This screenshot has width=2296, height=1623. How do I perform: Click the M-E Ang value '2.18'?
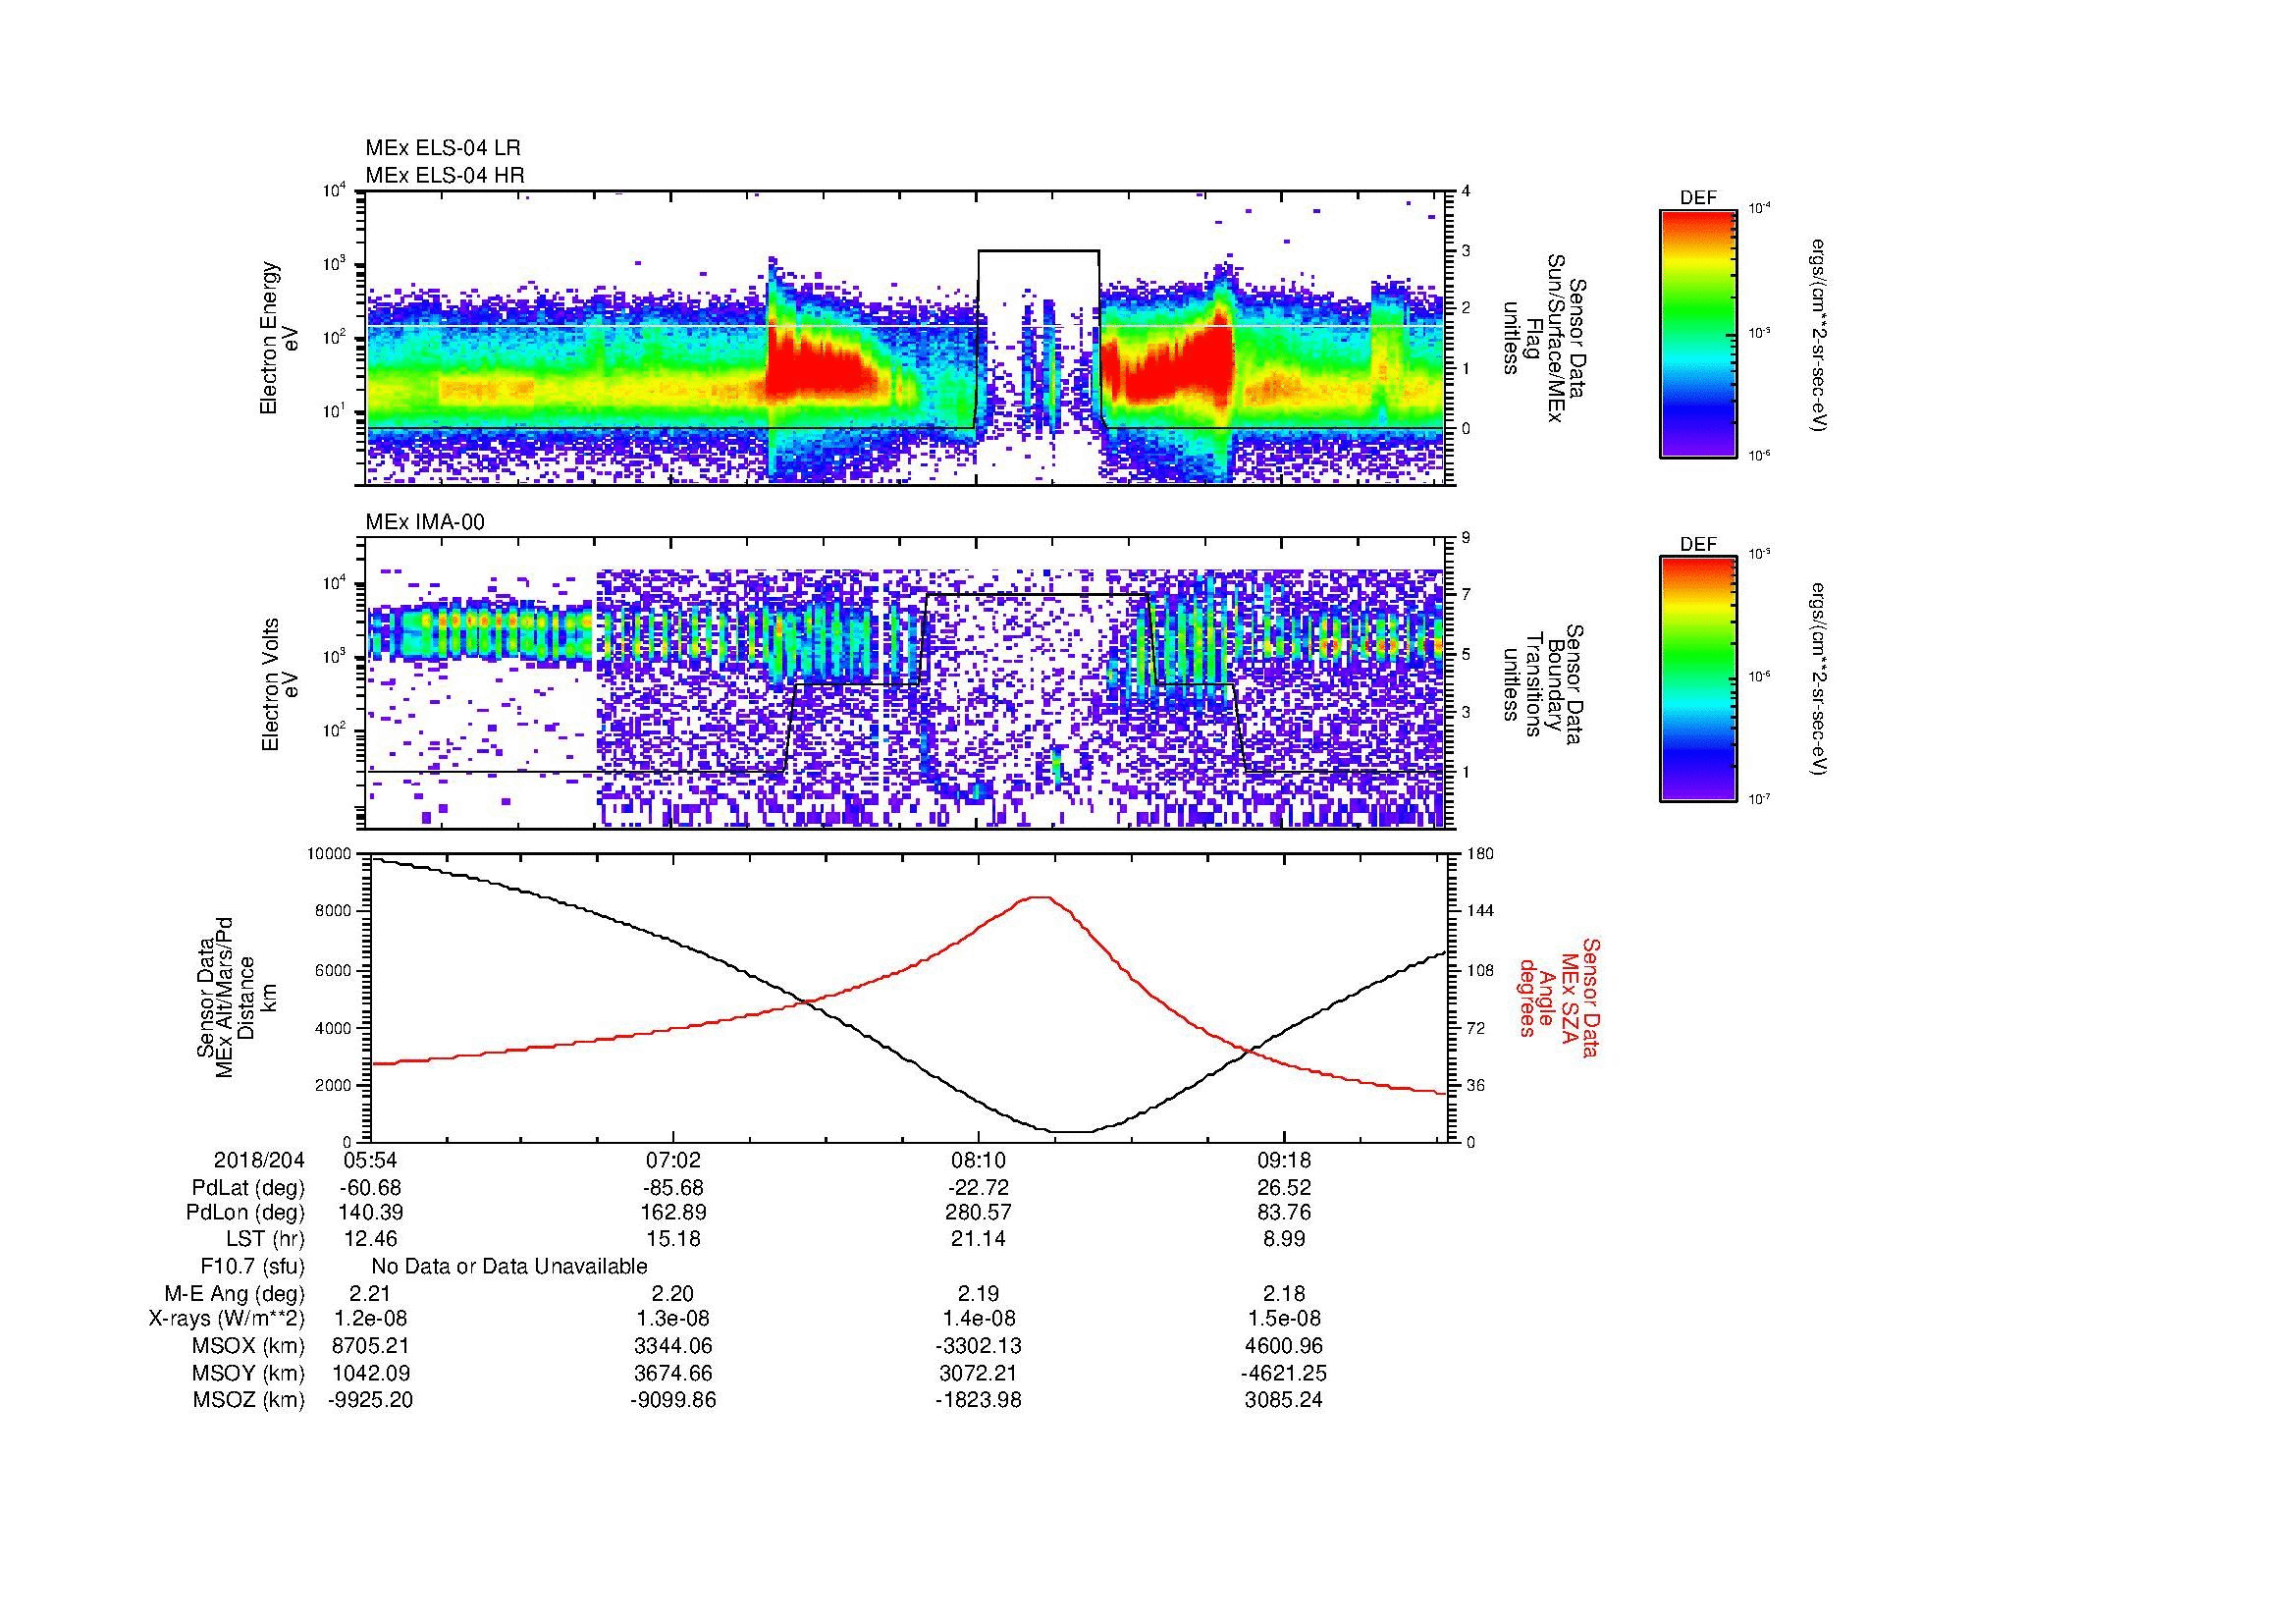tap(1283, 1294)
